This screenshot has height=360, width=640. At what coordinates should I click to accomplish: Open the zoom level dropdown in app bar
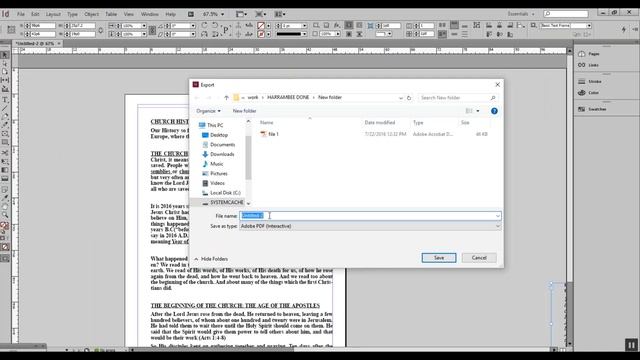point(222,14)
